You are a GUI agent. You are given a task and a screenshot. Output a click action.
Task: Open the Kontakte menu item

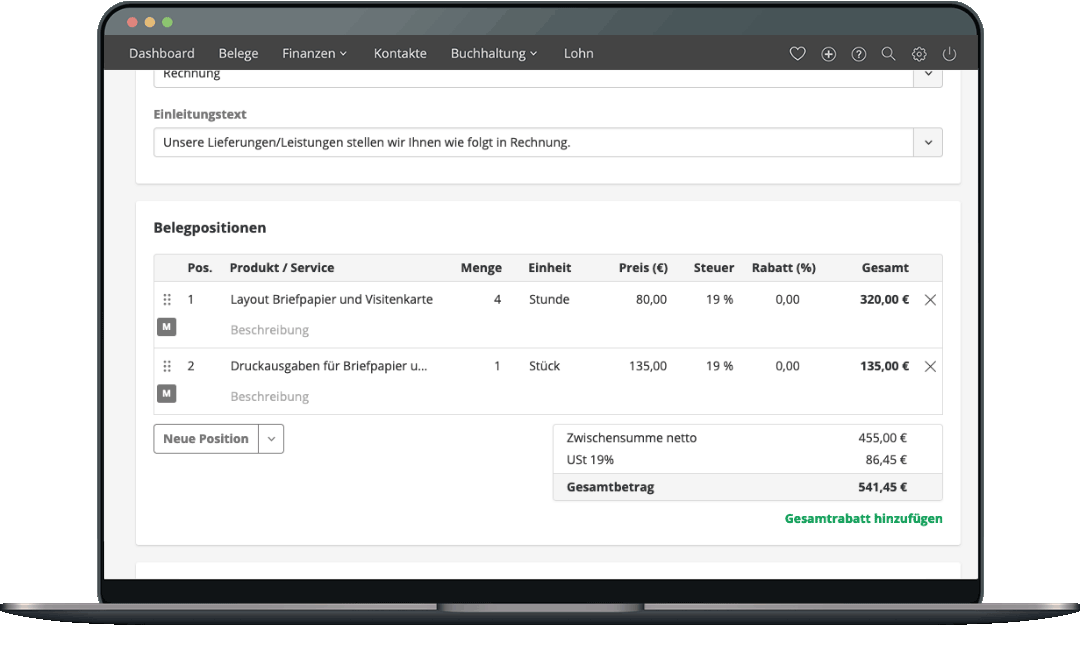[x=400, y=54]
